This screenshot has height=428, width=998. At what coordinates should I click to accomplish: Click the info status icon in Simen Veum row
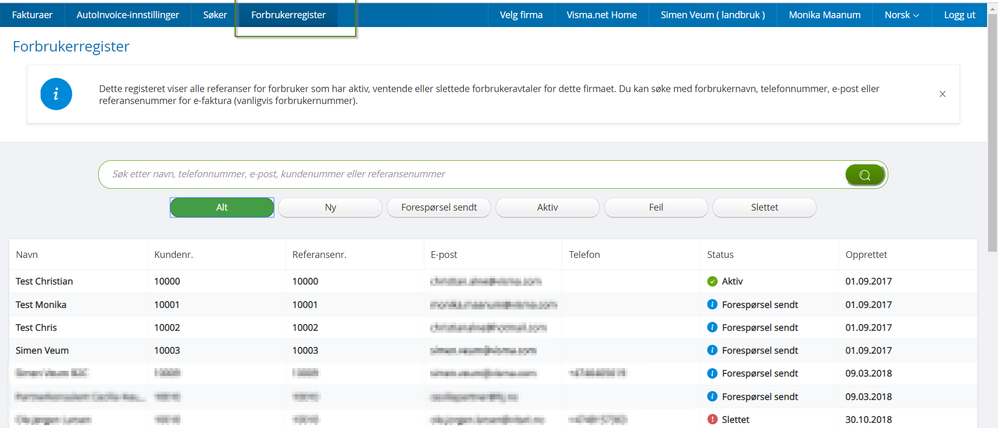(x=712, y=350)
